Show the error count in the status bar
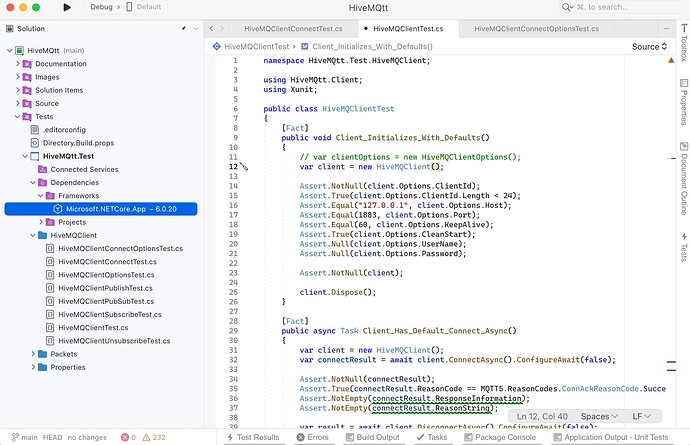The height and width of the screenshot is (445, 690). [128, 438]
